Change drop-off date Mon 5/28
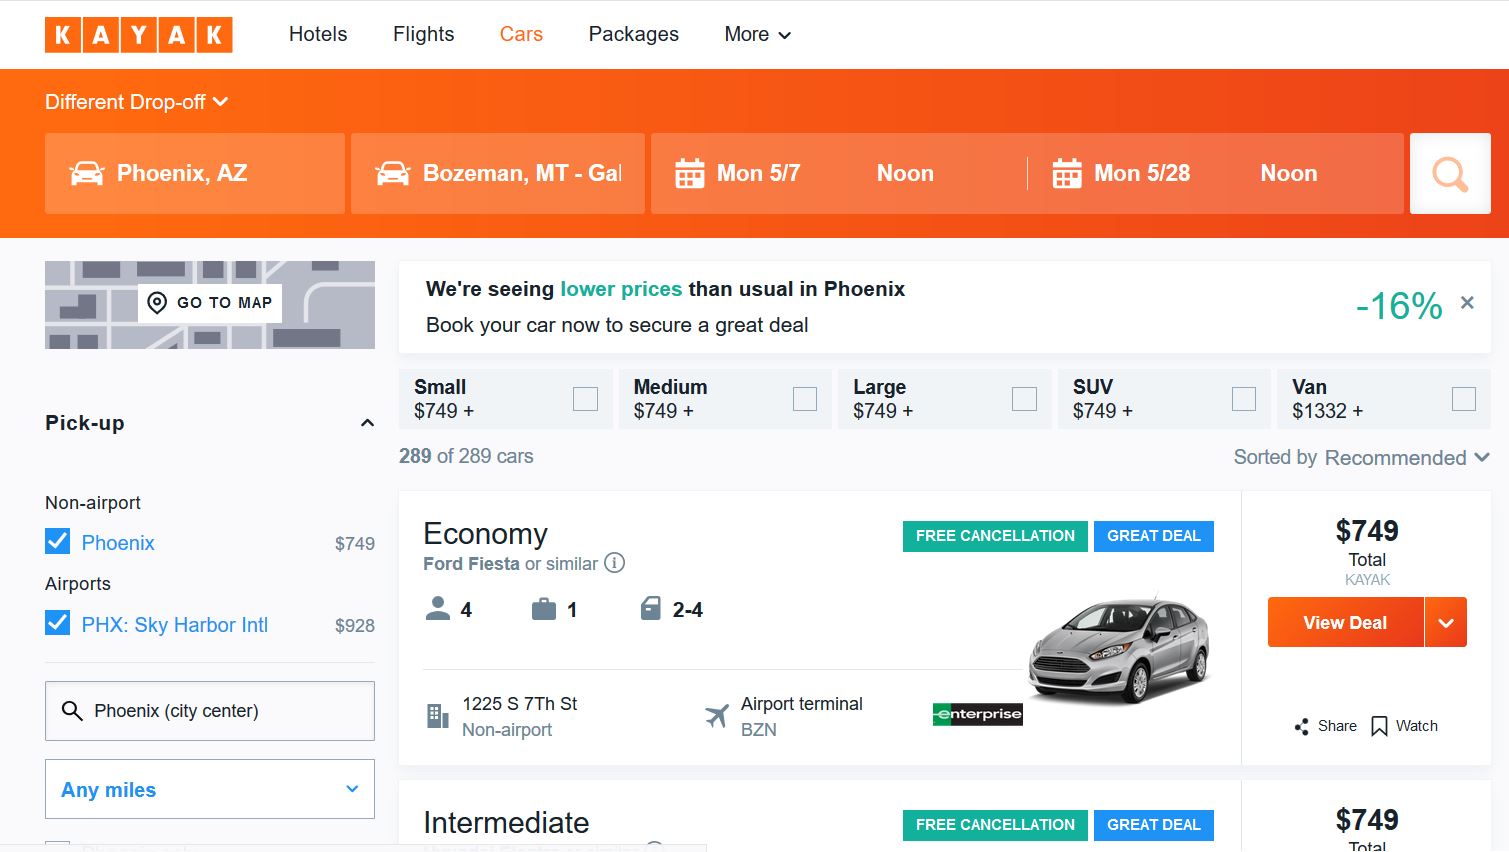The image size is (1509, 852). 1142,173
